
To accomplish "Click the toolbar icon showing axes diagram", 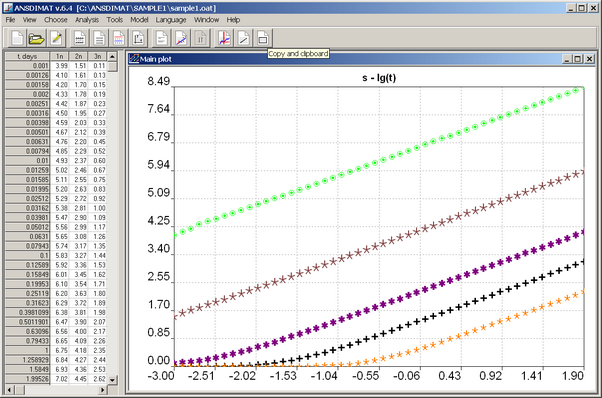I will pyautogui.click(x=138, y=38).
